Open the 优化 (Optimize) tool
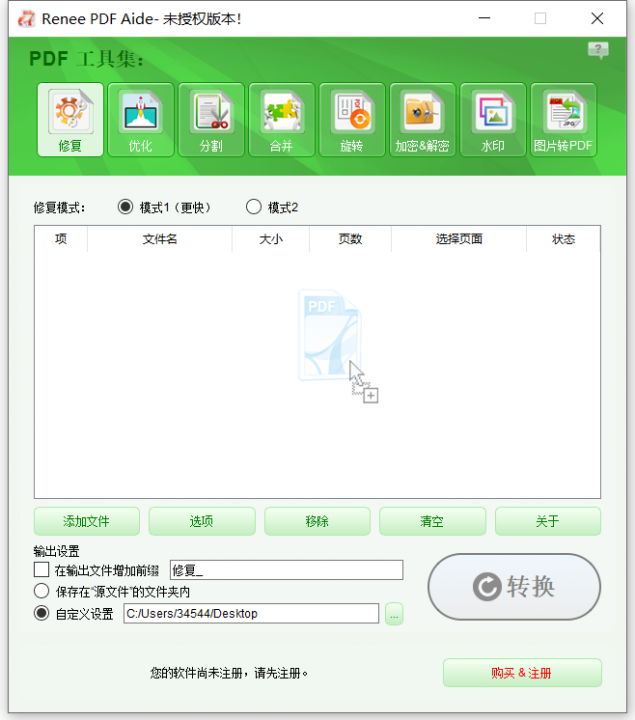The image size is (635, 720). pyautogui.click(x=141, y=120)
